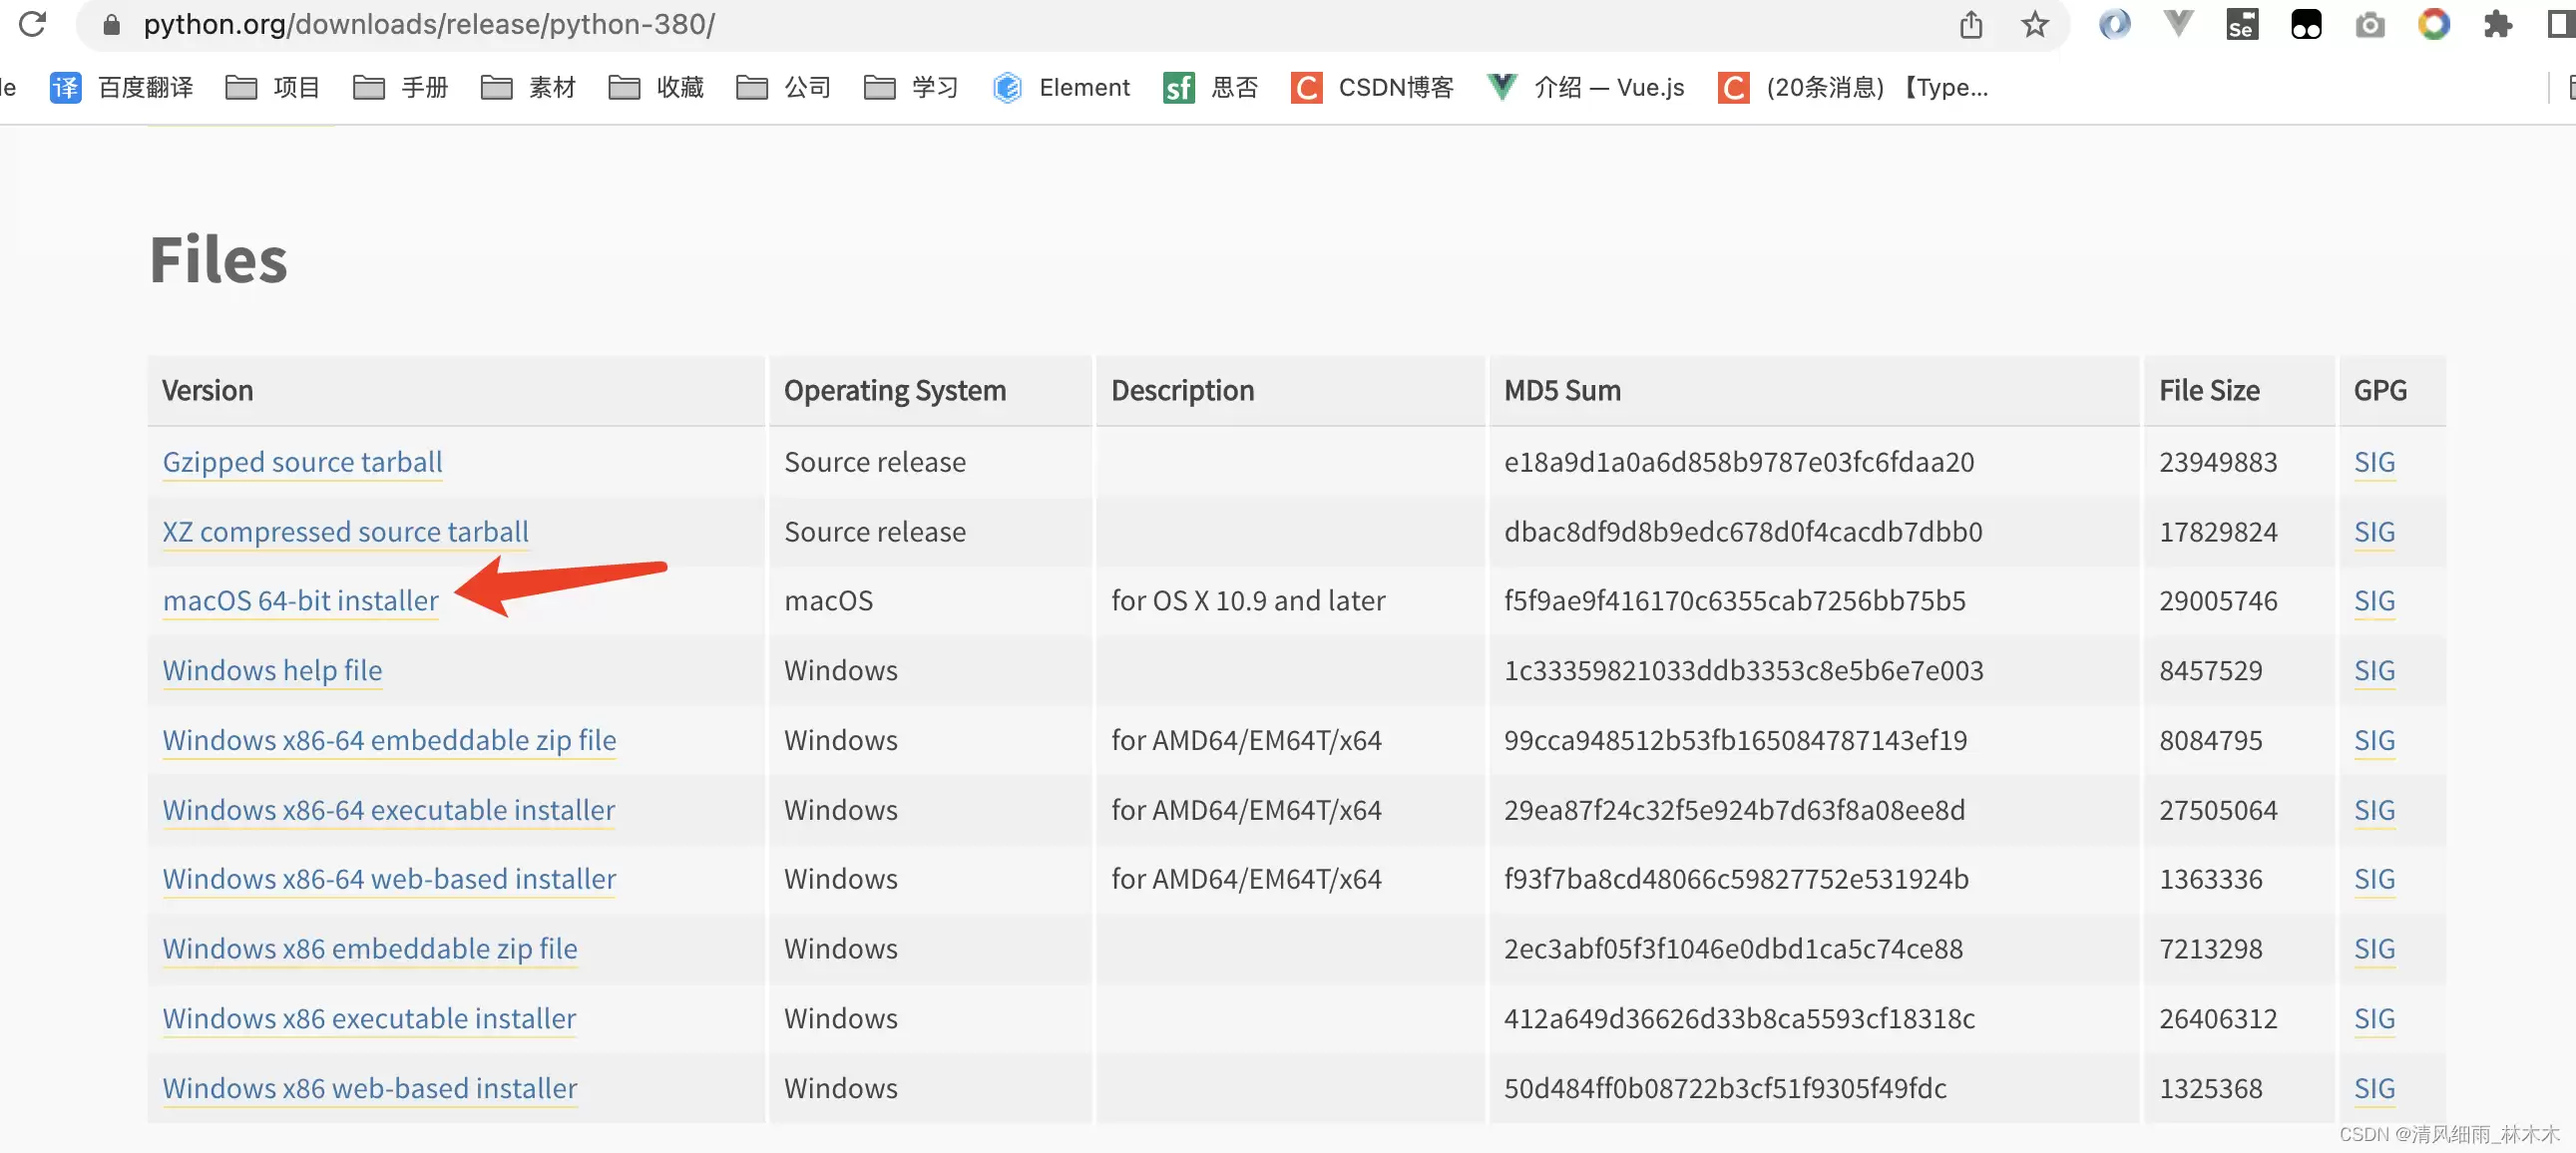Click the camera screenshot extension icon
The image size is (2576, 1153).
[2369, 24]
